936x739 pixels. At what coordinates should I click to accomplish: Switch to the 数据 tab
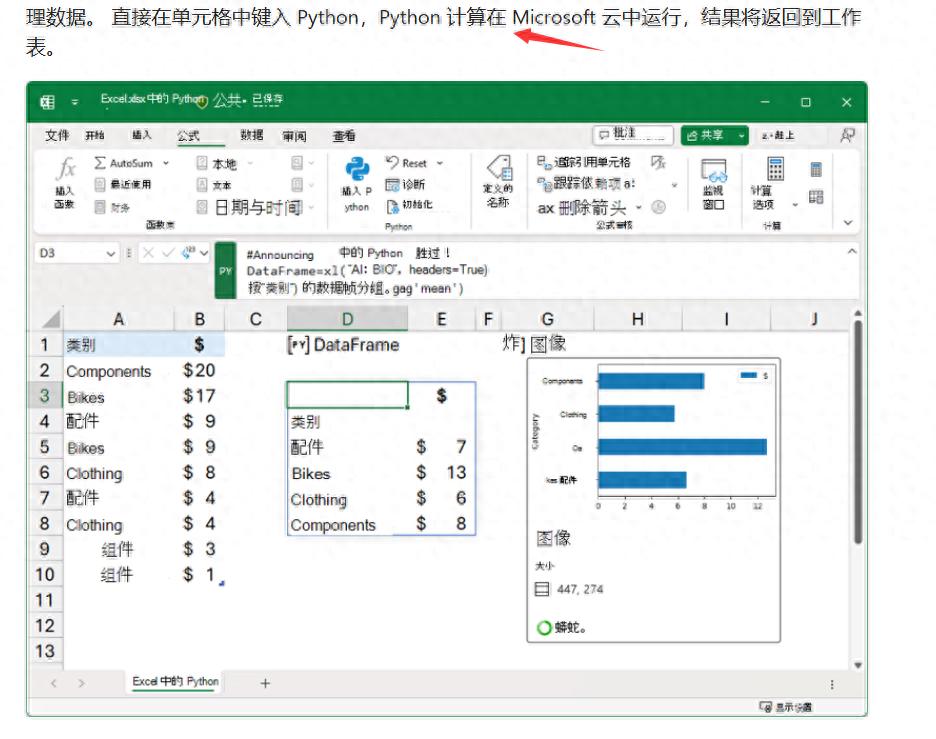click(x=252, y=136)
